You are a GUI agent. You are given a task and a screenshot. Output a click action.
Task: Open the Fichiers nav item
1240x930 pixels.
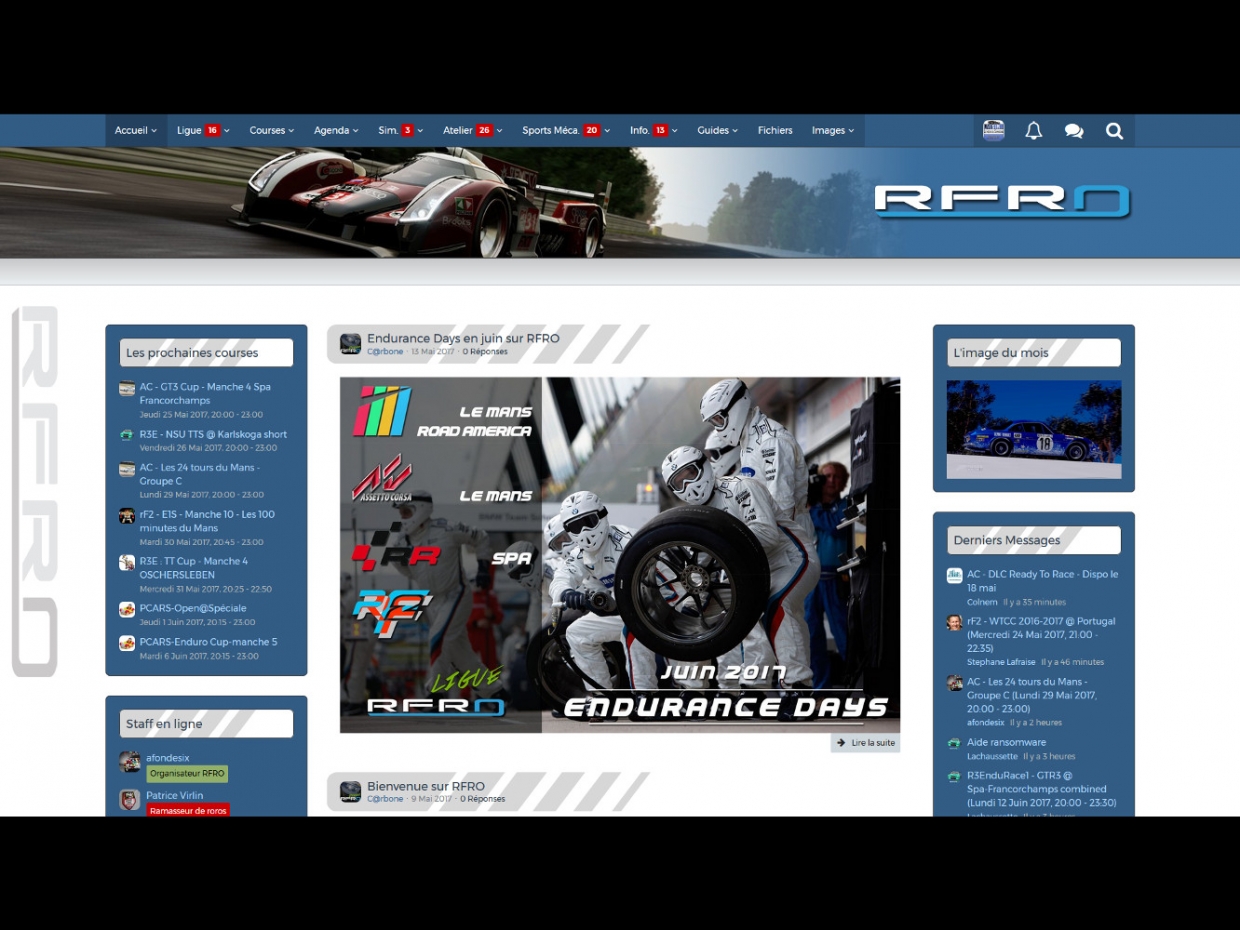775,131
